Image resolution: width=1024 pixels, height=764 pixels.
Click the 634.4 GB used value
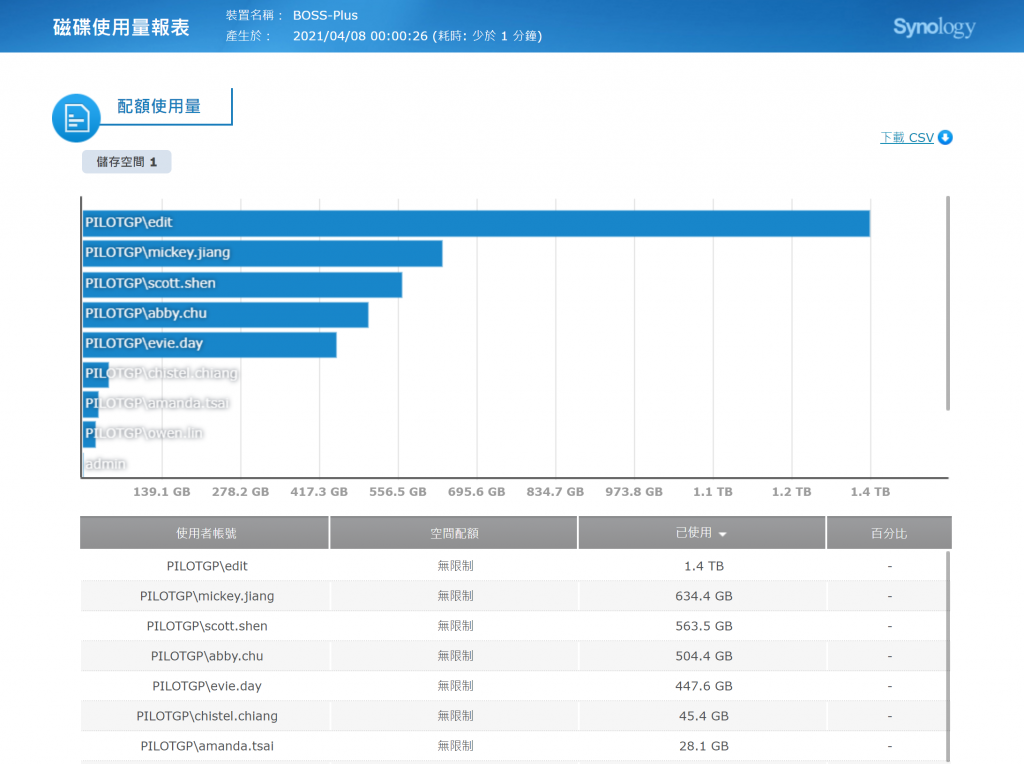click(704, 596)
